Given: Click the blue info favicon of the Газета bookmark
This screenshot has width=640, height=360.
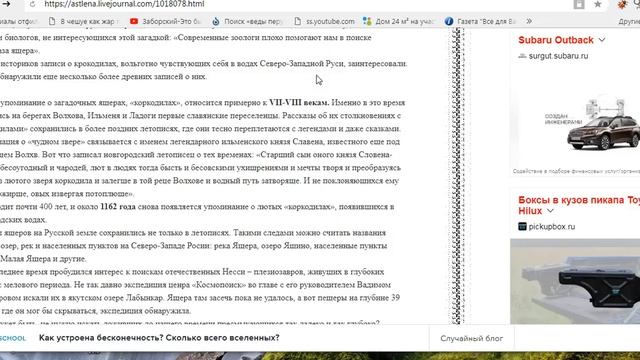Looking at the screenshot, I should (x=449, y=21).
